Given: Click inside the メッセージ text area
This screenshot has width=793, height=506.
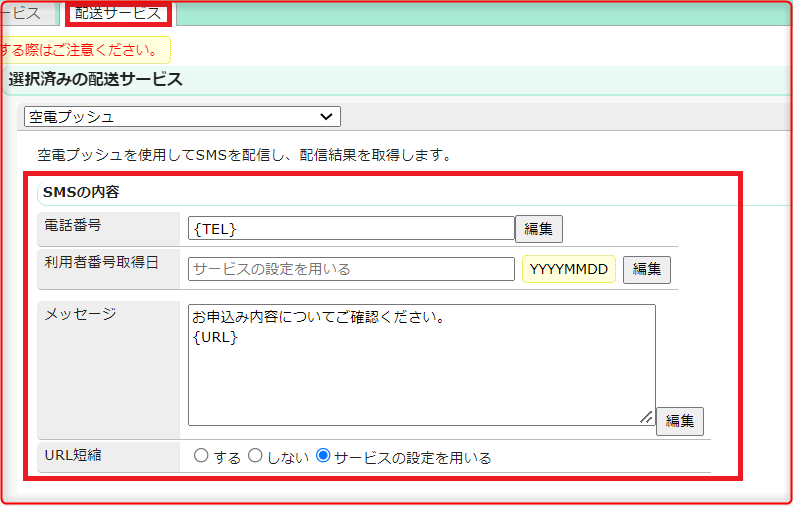Looking at the screenshot, I should 421,365.
